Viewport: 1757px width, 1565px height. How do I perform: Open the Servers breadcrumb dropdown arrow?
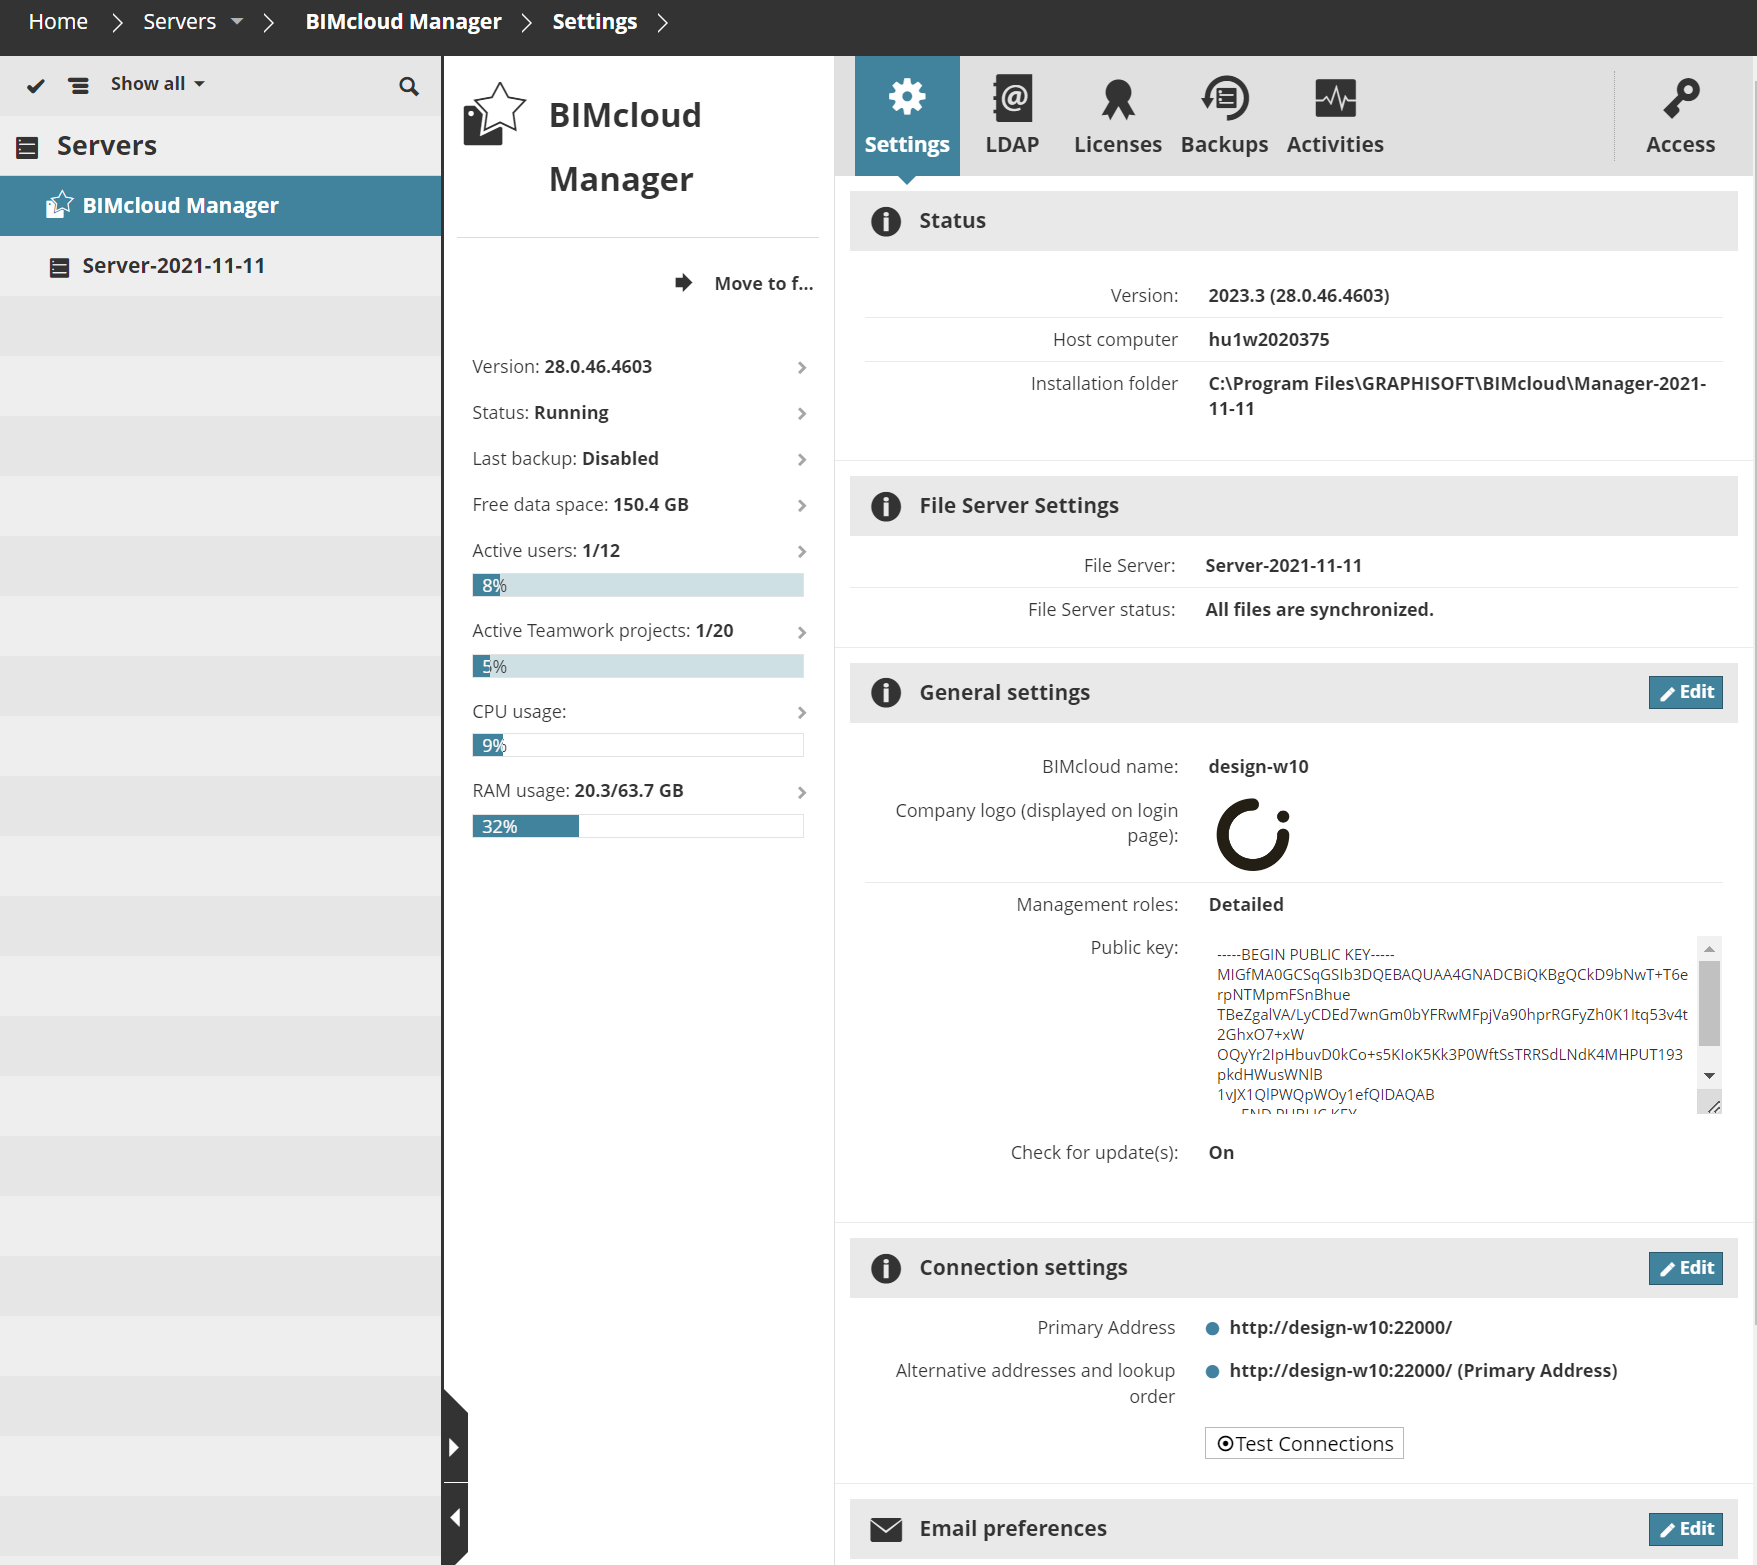point(237,22)
